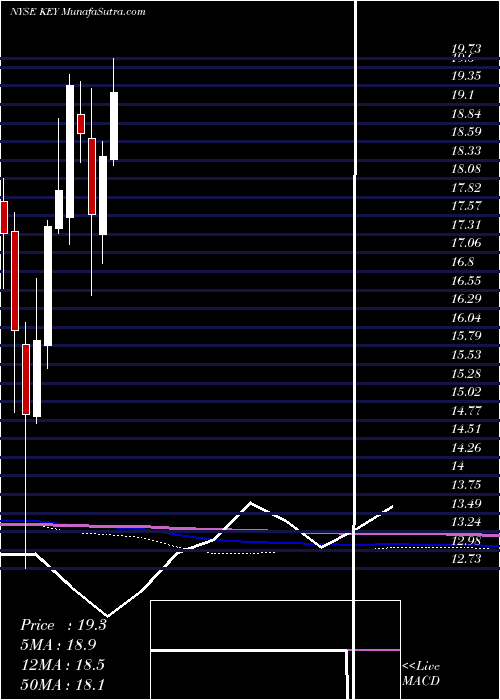
Task: Click the 14.26 price axis label
Action: pos(466,447)
